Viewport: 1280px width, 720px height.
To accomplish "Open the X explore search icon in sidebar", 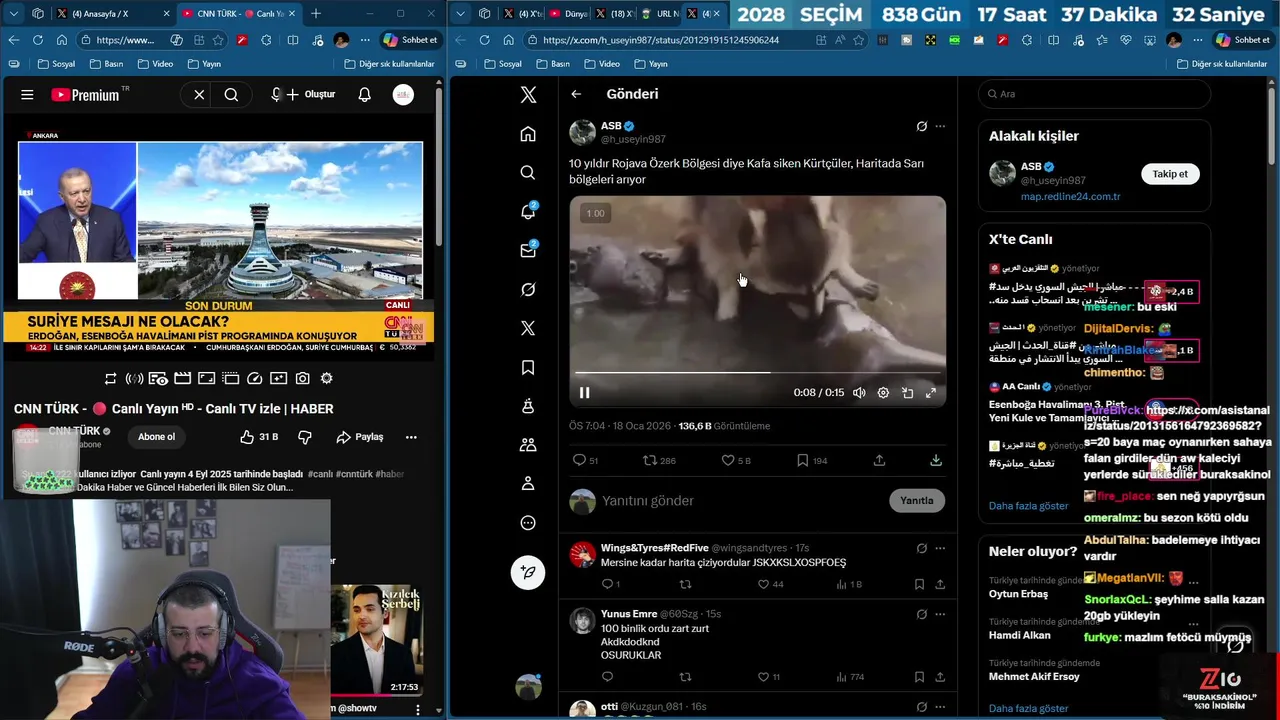I will click(528, 173).
